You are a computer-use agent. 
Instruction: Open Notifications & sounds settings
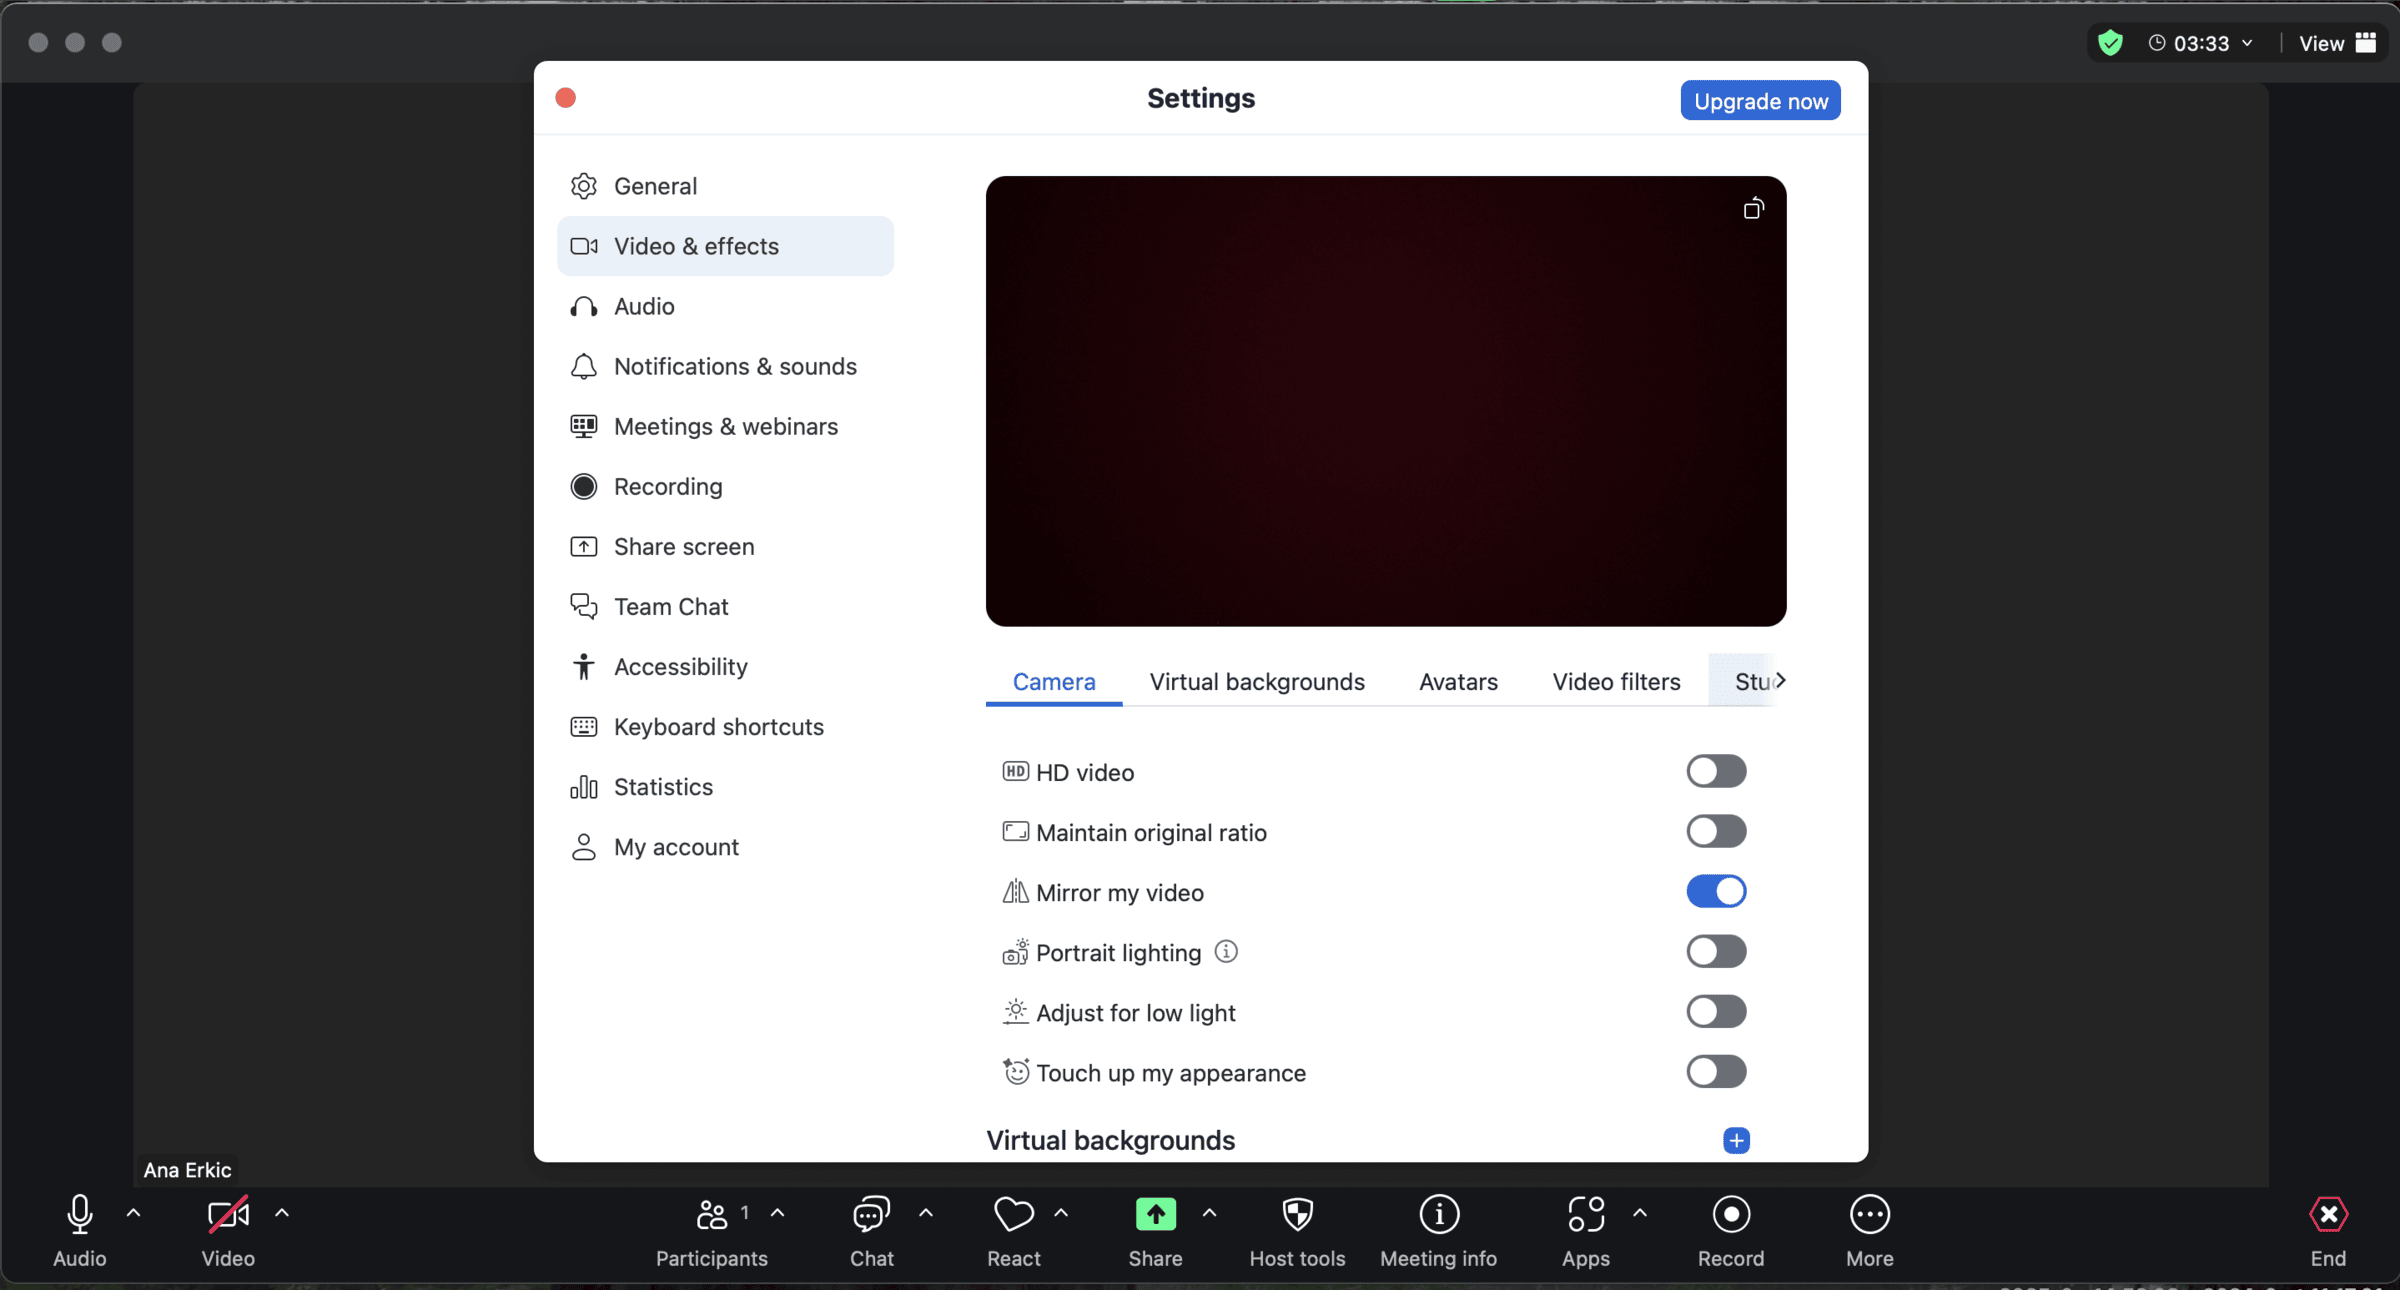(725, 366)
